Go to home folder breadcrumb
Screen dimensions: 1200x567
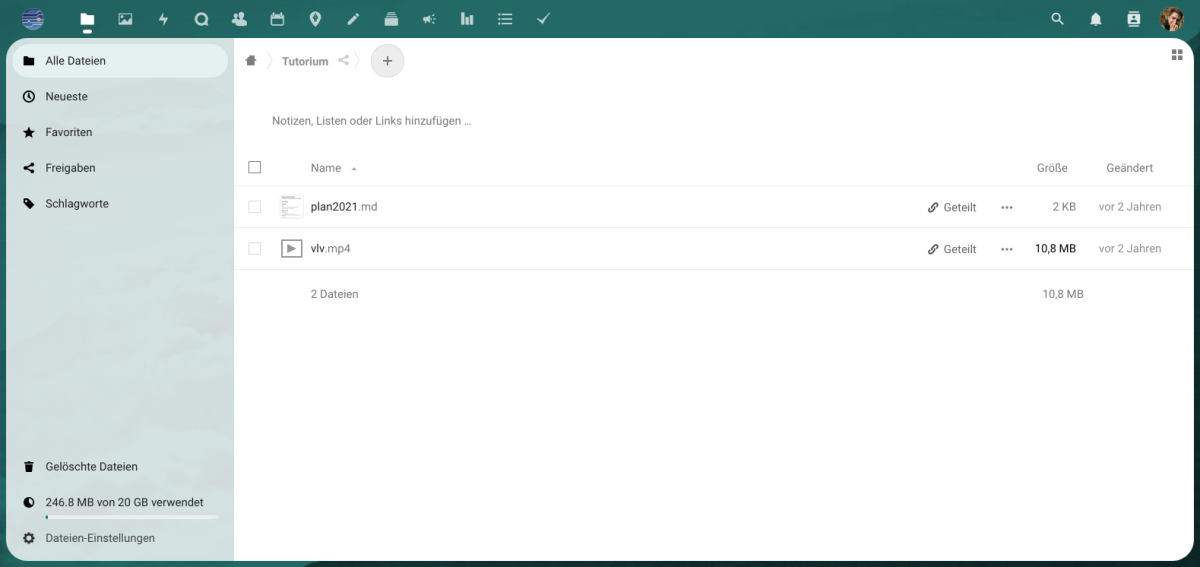click(x=251, y=61)
